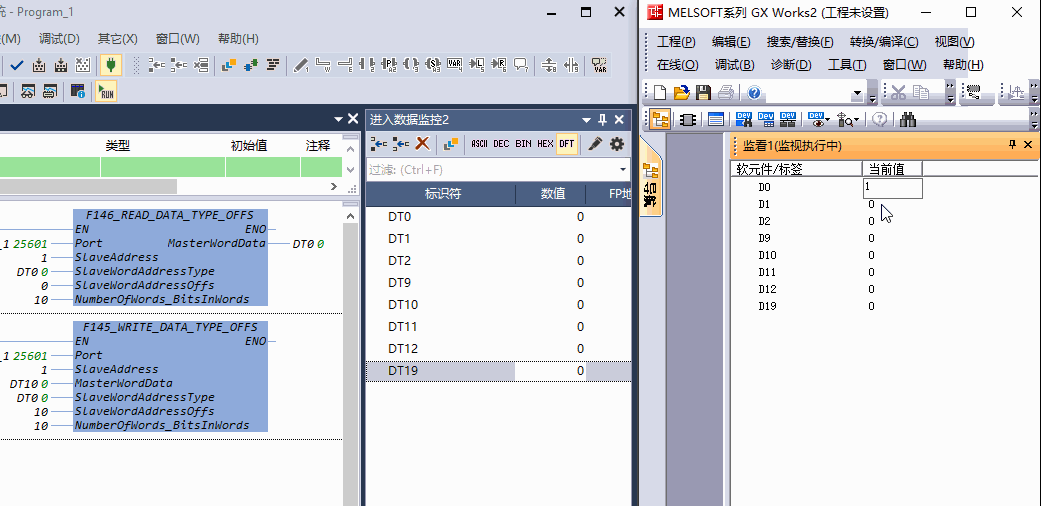Toggle ASCII display format in data monitor
Screen dimensions: 1041x506
[x=479, y=144]
